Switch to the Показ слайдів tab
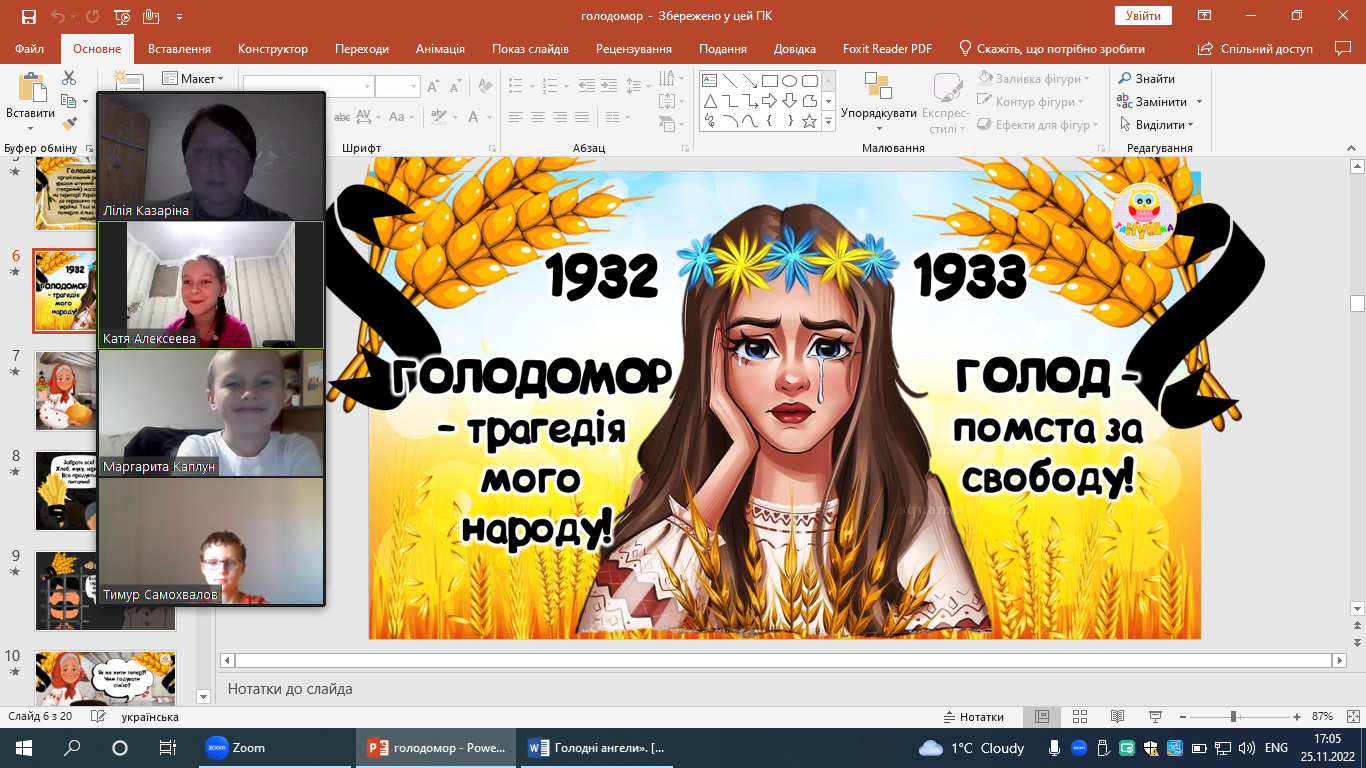Image resolution: width=1366 pixels, height=768 pixels. point(530,49)
